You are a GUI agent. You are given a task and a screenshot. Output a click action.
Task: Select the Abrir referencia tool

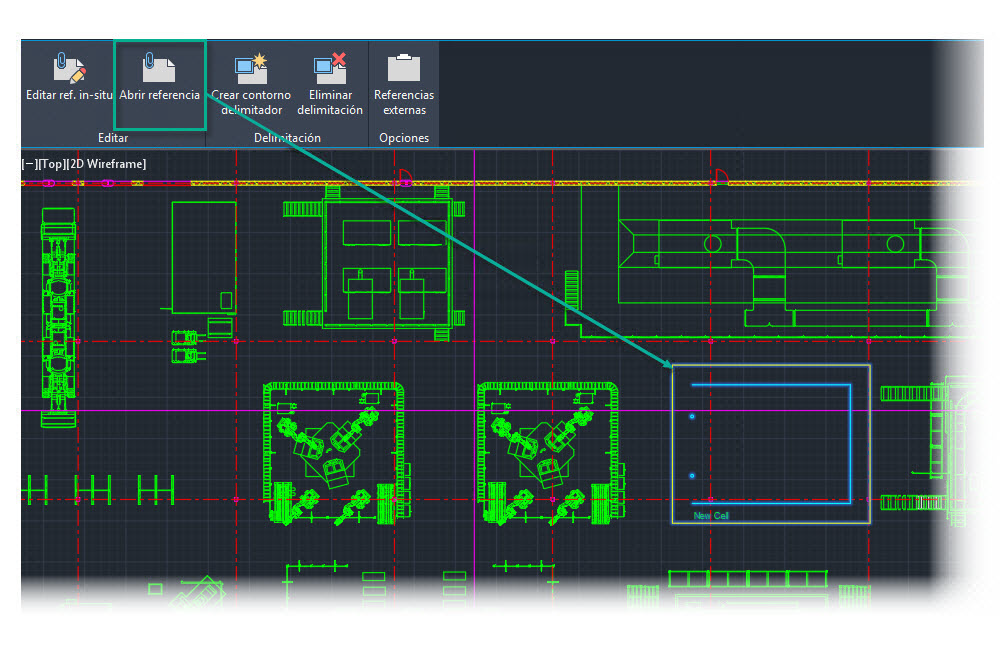click(158, 80)
